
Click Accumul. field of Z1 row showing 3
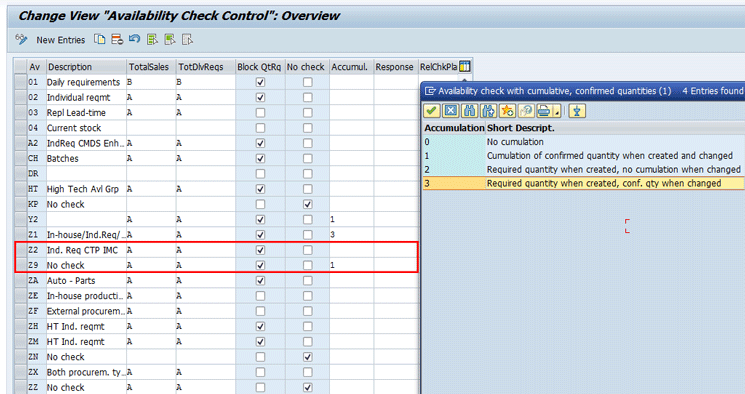click(351, 235)
